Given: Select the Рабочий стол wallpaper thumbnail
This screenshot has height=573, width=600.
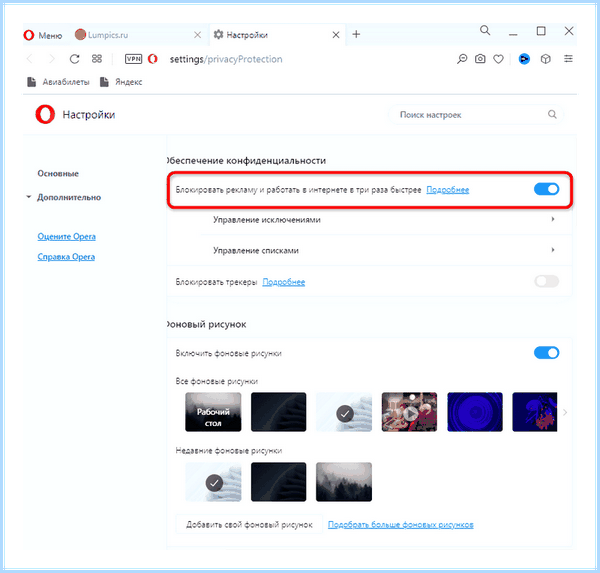Looking at the screenshot, I should 213,412.
